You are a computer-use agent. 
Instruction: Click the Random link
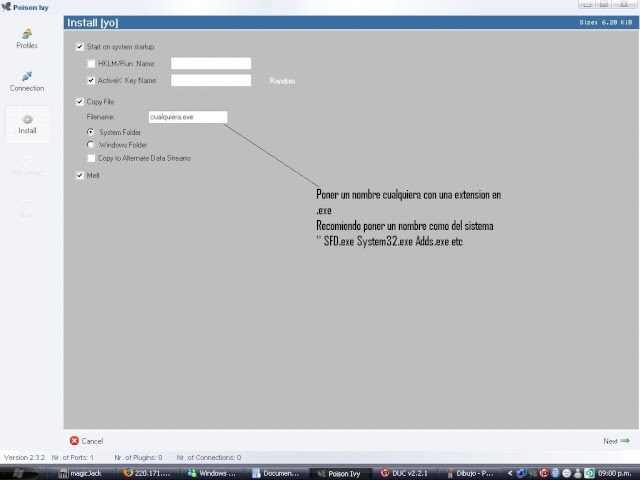(x=282, y=81)
